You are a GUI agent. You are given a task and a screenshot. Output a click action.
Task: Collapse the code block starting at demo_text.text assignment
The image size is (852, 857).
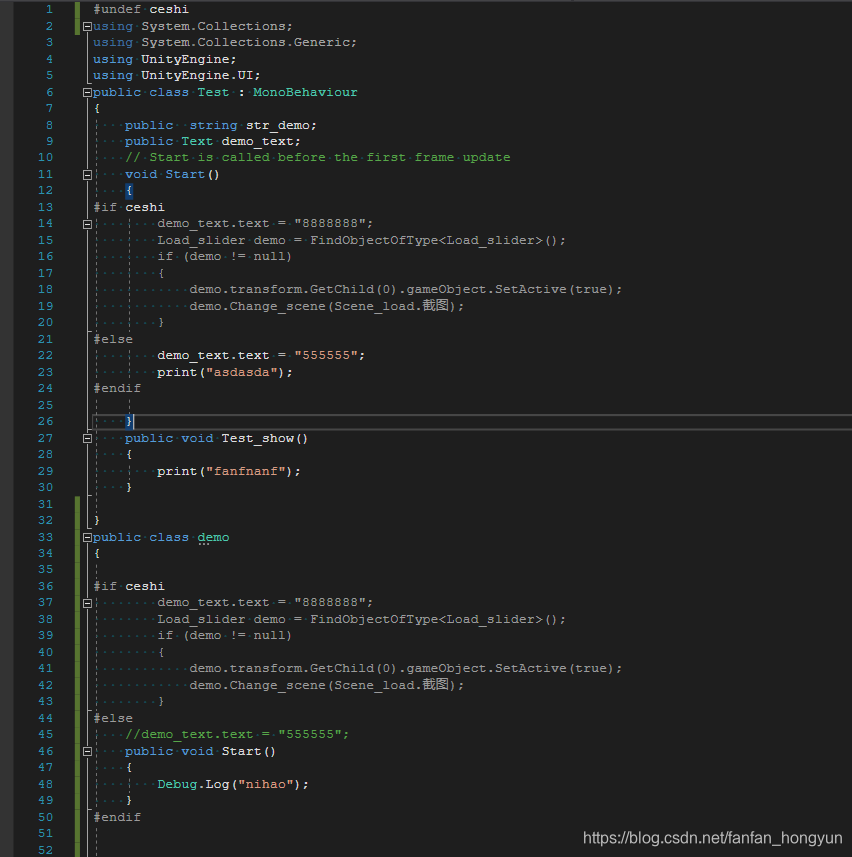point(87,223)
